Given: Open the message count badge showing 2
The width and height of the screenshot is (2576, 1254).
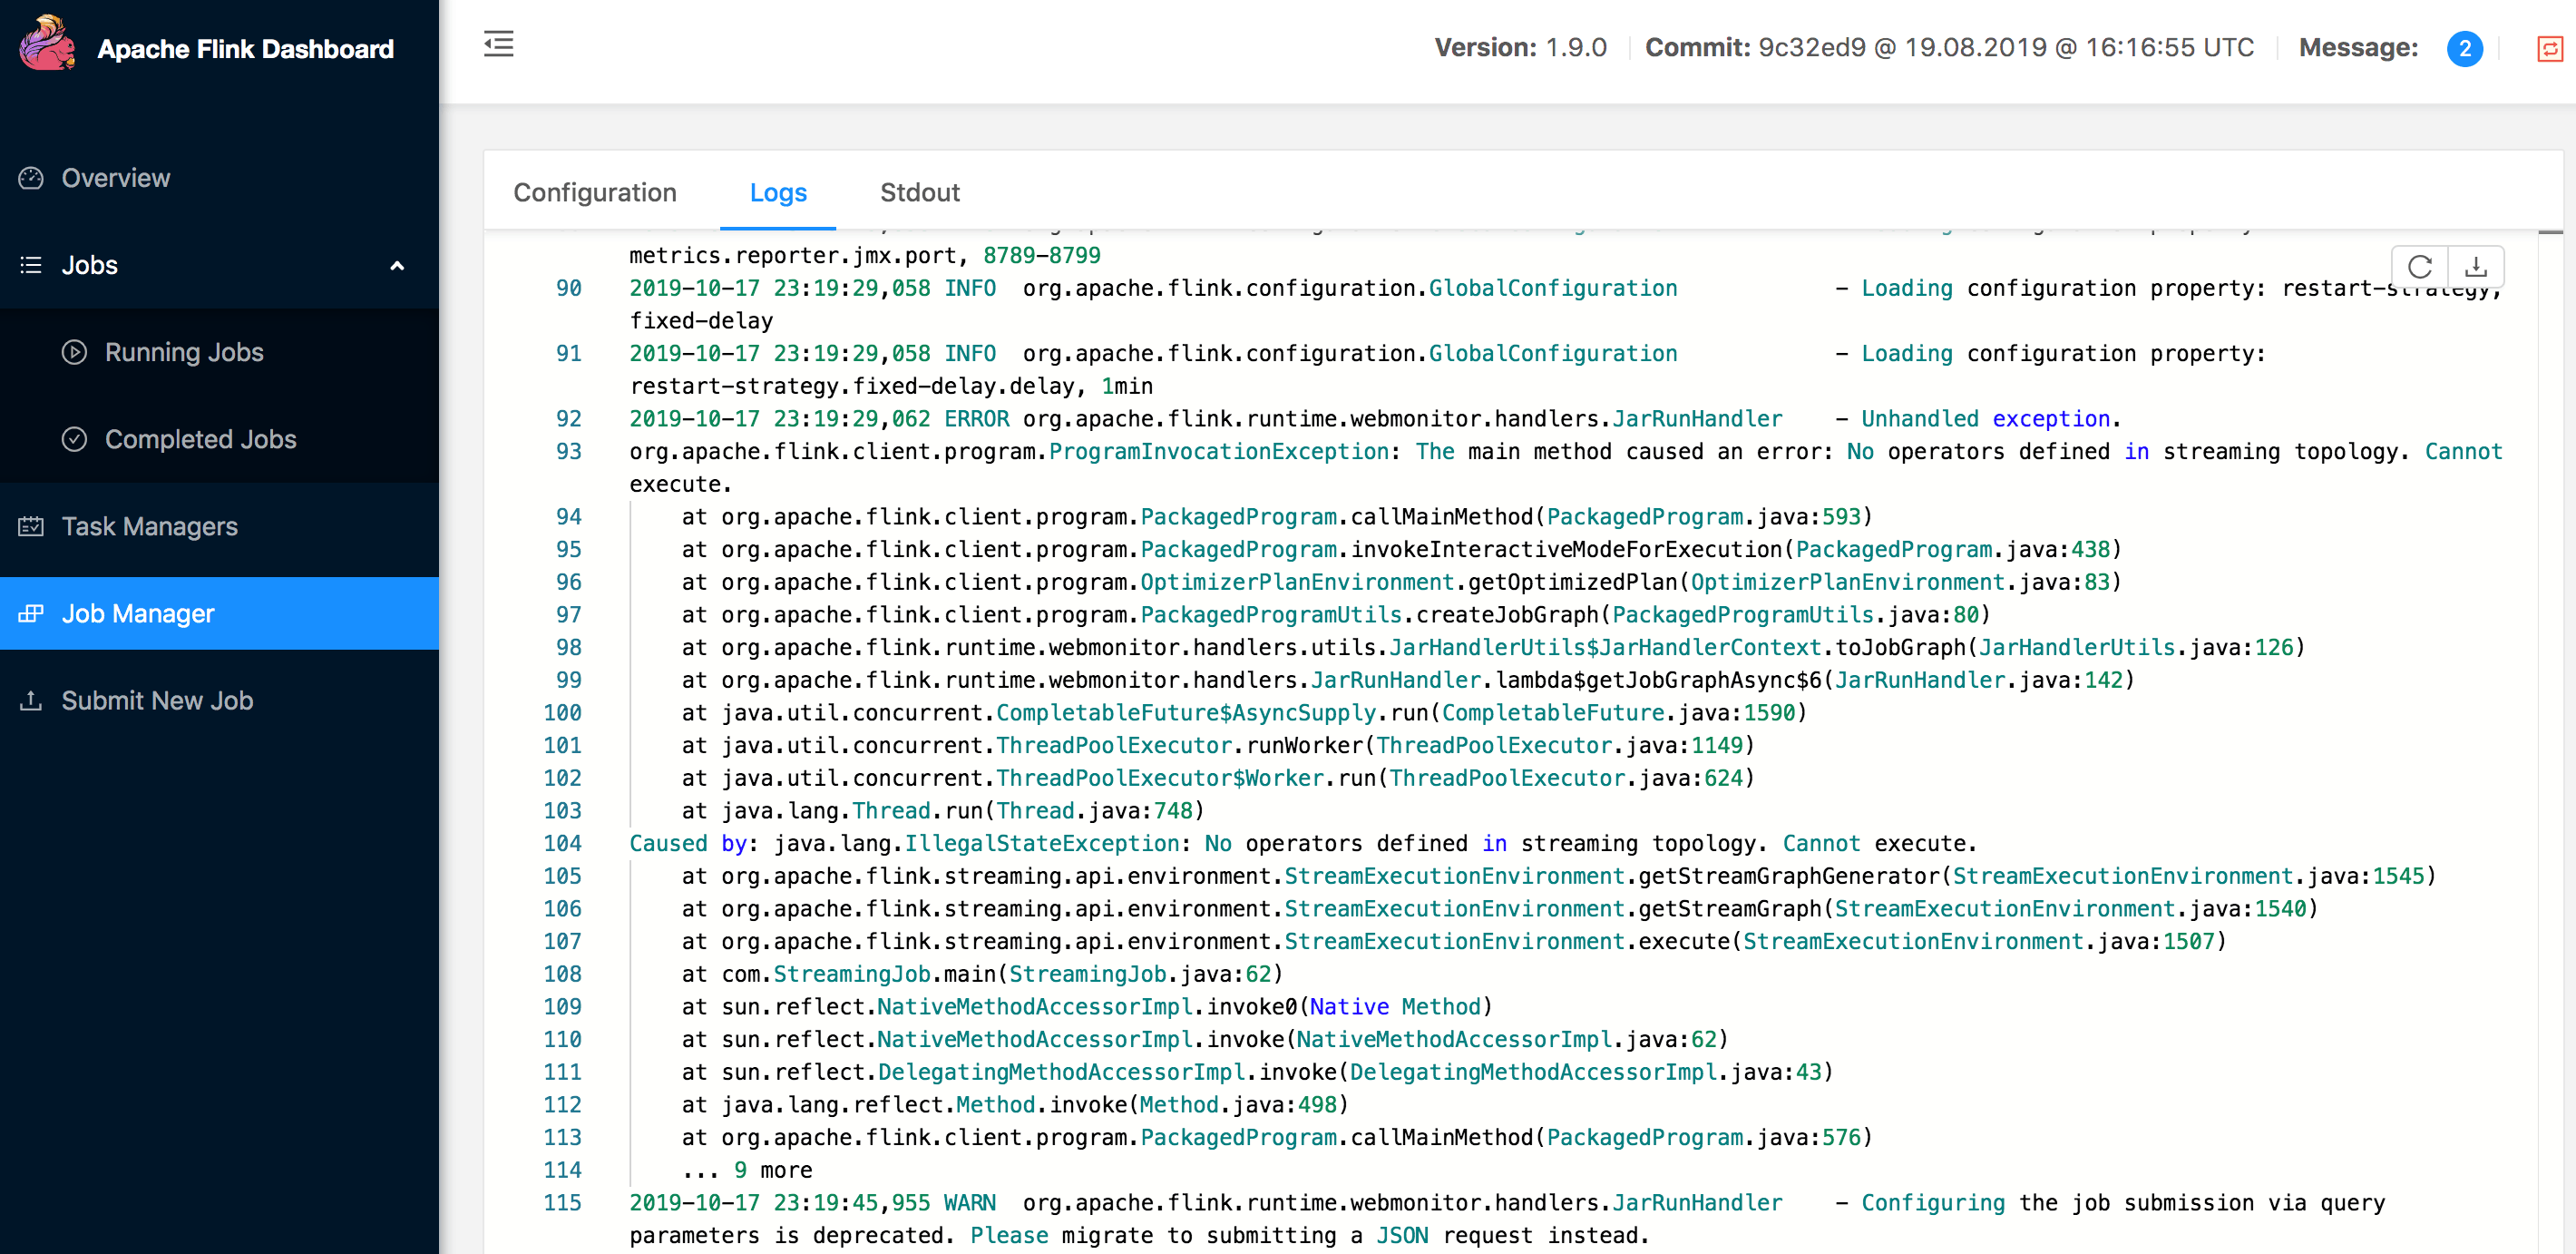Looking at the screenshot, I should 2465,48.
